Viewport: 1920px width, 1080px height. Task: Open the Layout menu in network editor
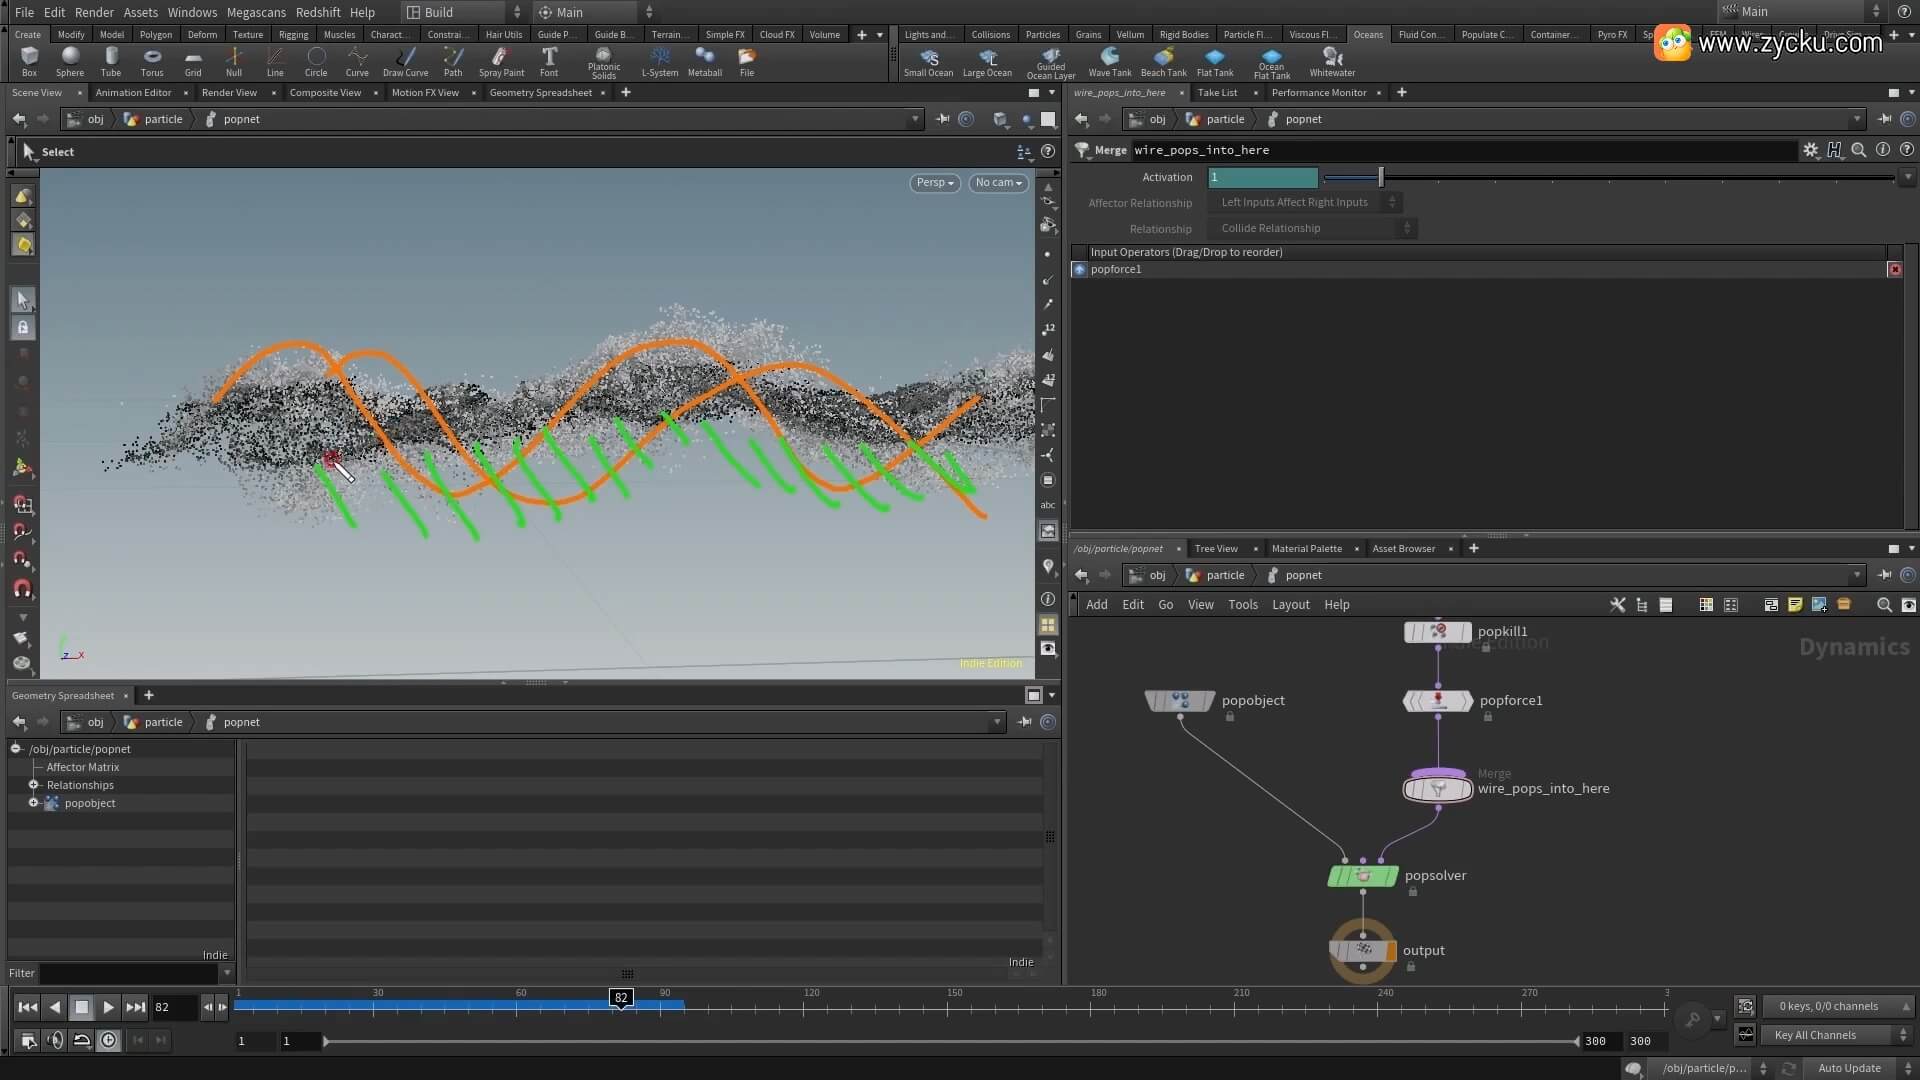[x=1290, y=605]
